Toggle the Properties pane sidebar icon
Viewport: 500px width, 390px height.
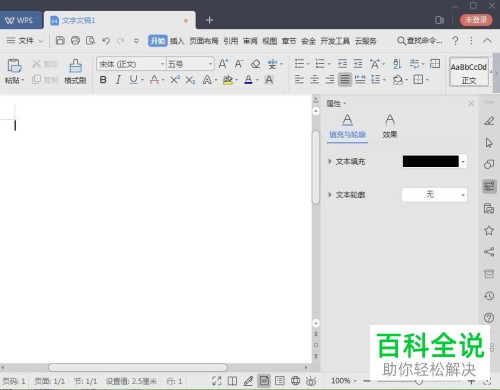point(489,186)
